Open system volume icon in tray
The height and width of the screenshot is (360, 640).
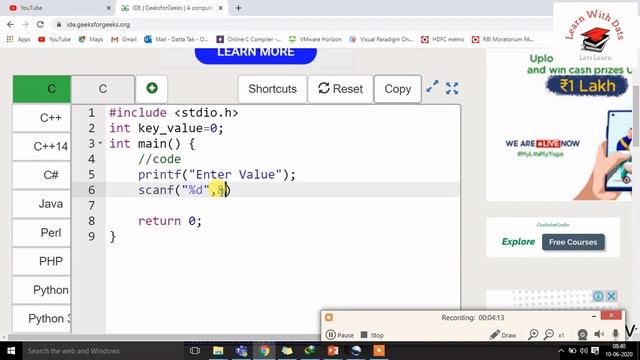point(584,351)
